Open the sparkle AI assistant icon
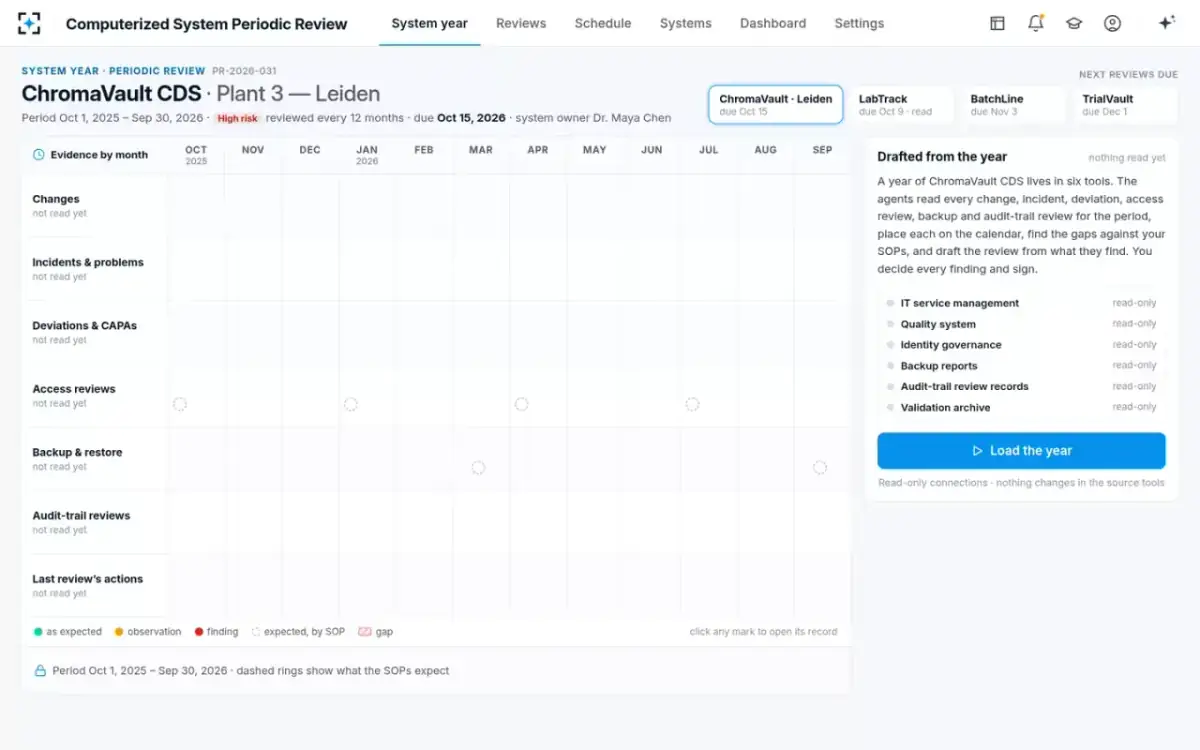The width and height of the screenshot is (1200, 750). click(x=1166, y=23)
